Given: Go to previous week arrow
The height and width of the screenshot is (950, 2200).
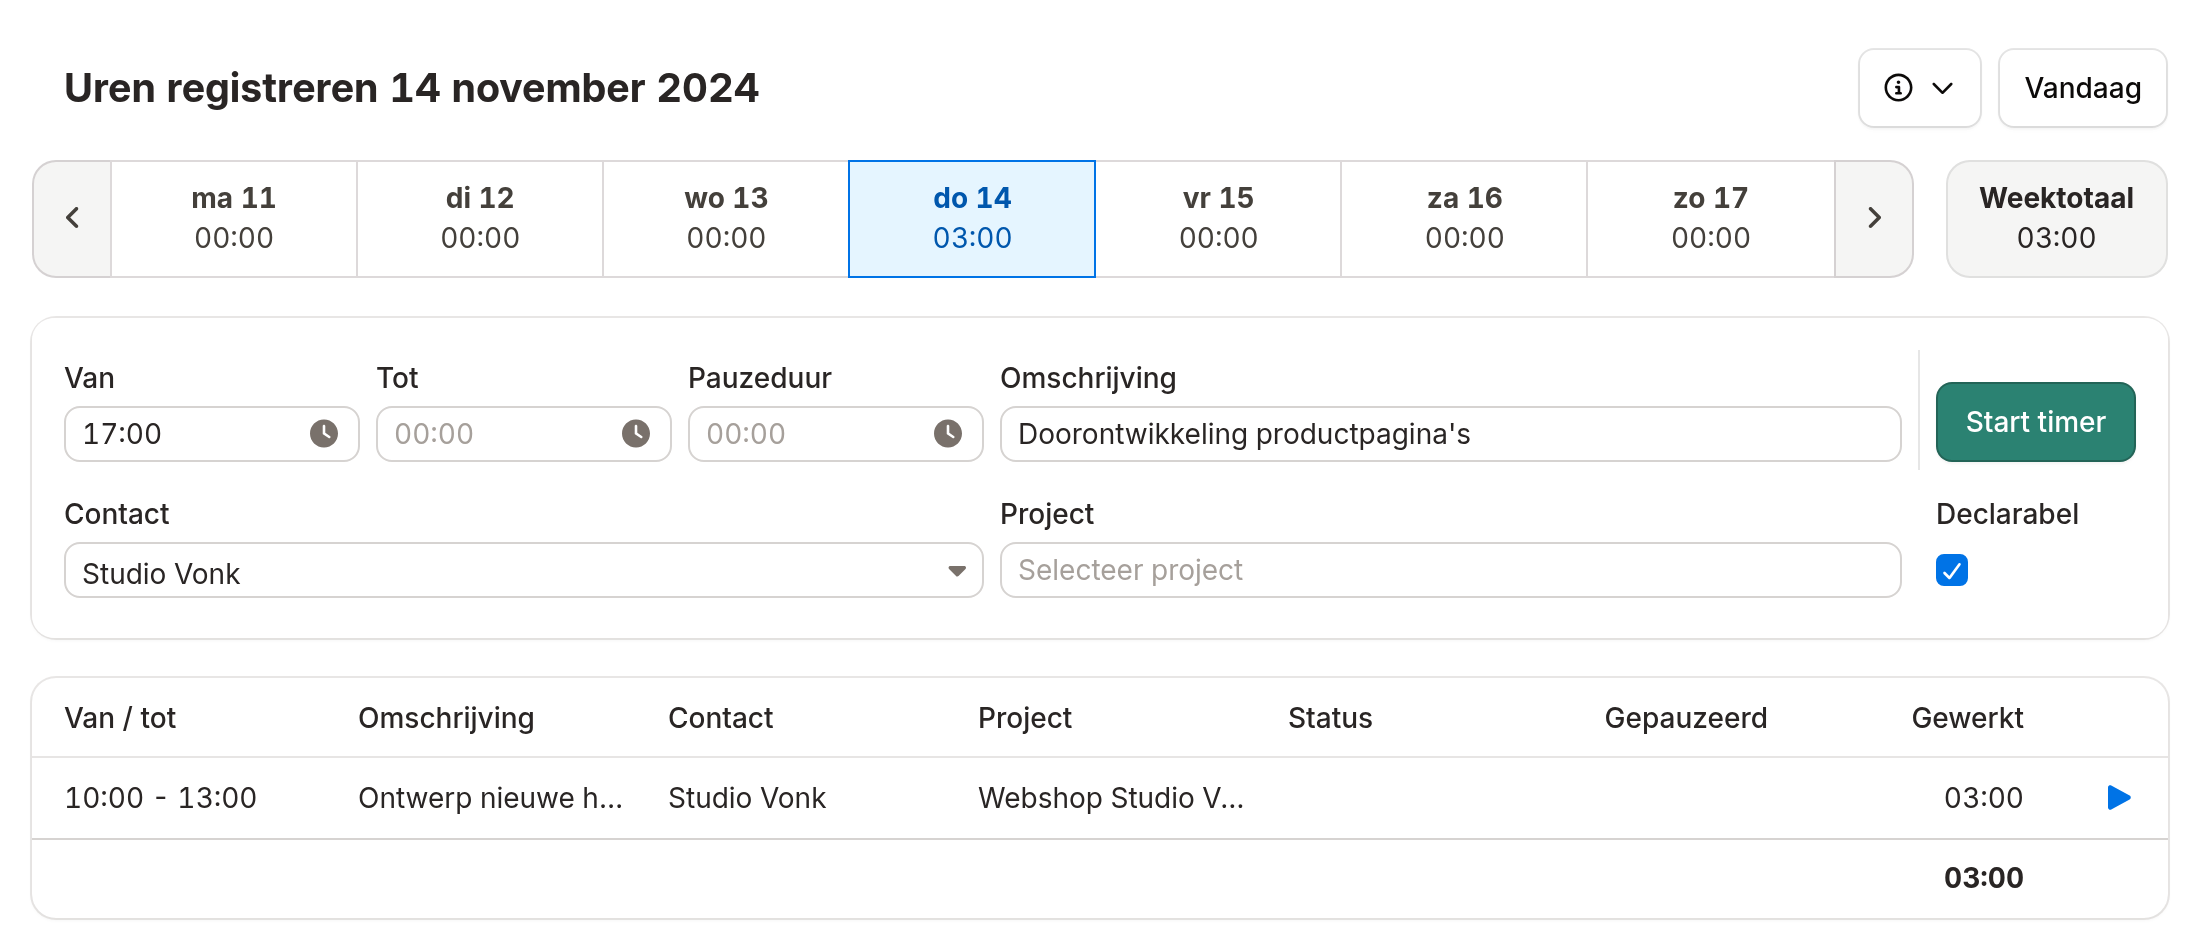Looking at the screenshot, I should pyautogui.click(x=72, y=218).
